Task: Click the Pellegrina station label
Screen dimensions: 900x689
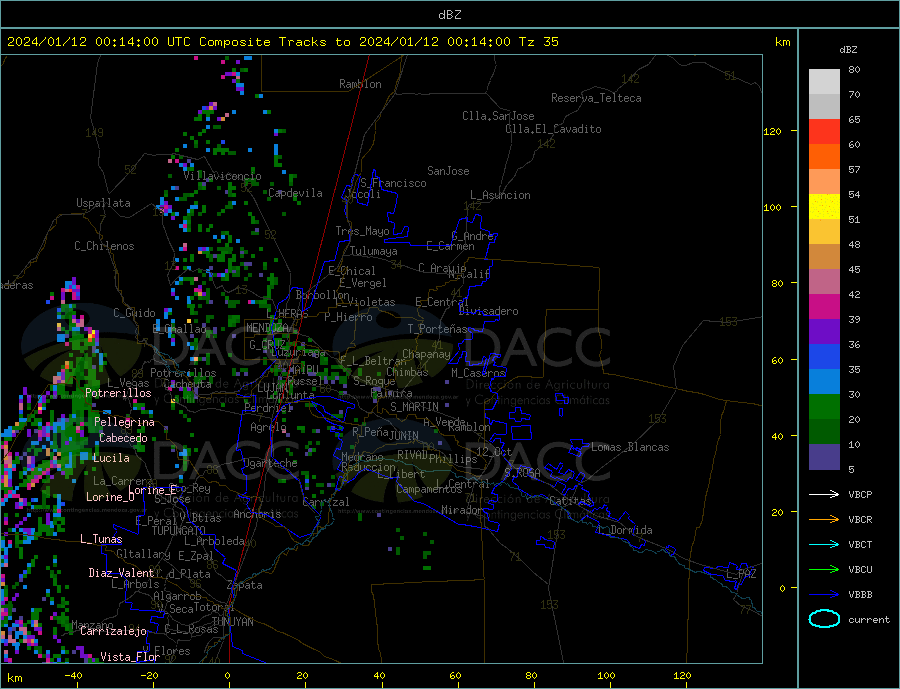Action: [124, 422]
